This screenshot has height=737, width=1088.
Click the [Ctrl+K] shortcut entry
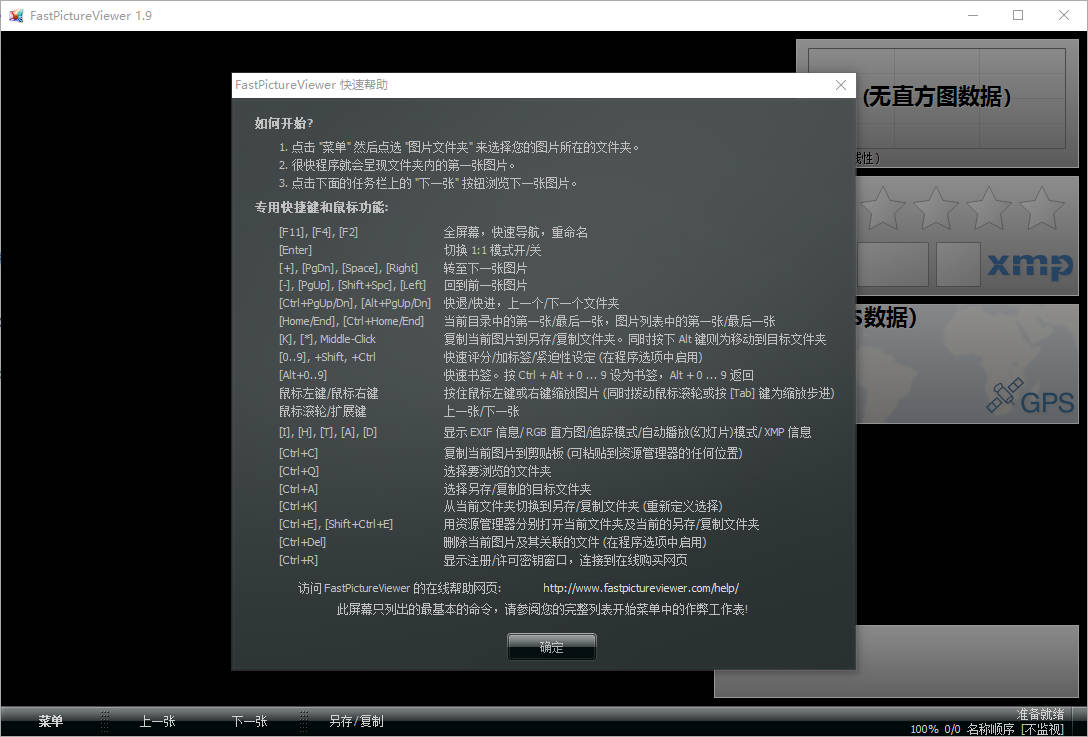[298, 507]
